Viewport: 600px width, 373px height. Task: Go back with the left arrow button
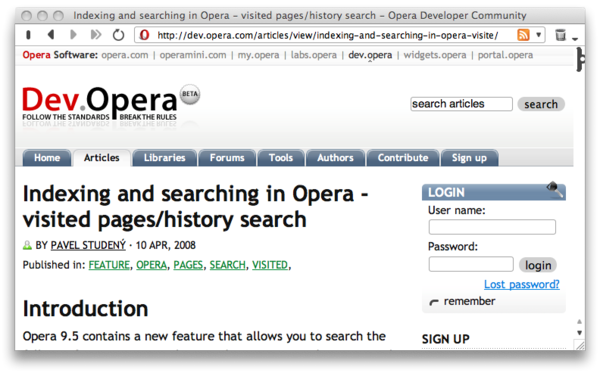[x=51, y=35]
